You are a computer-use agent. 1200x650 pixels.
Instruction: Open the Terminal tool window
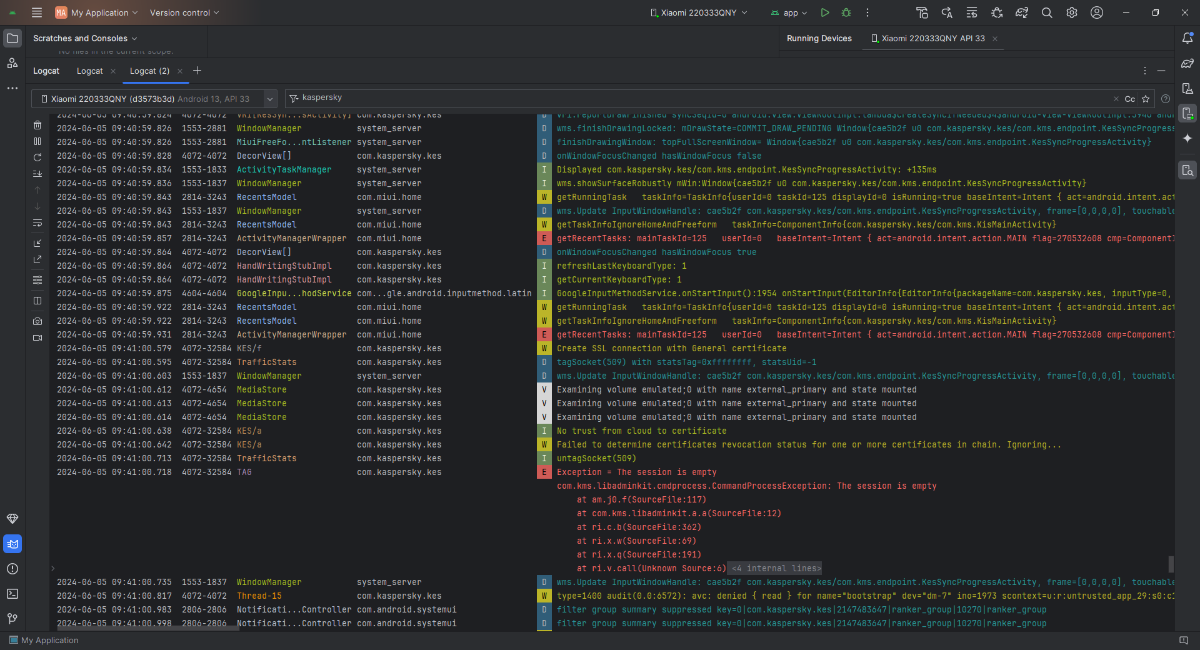(x=12, y=593)
